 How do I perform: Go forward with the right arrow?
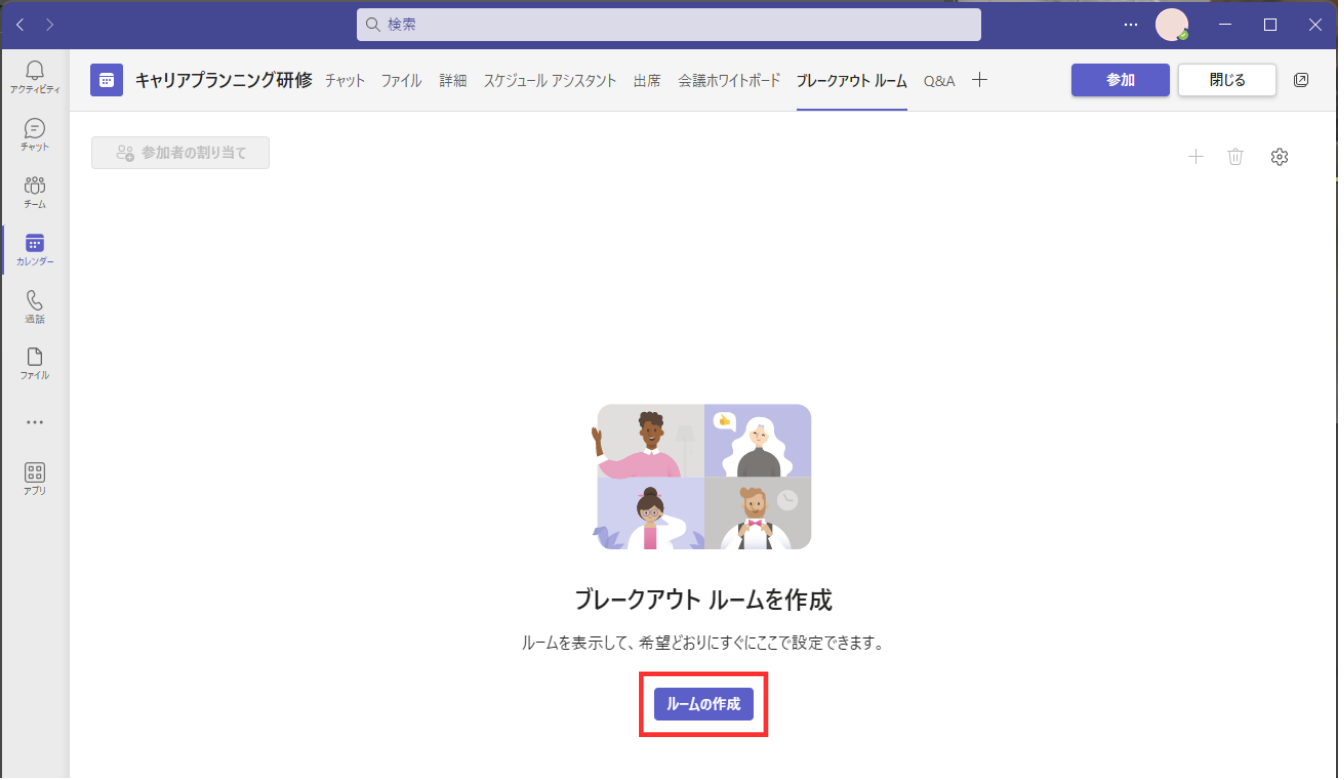pos(50,25)
